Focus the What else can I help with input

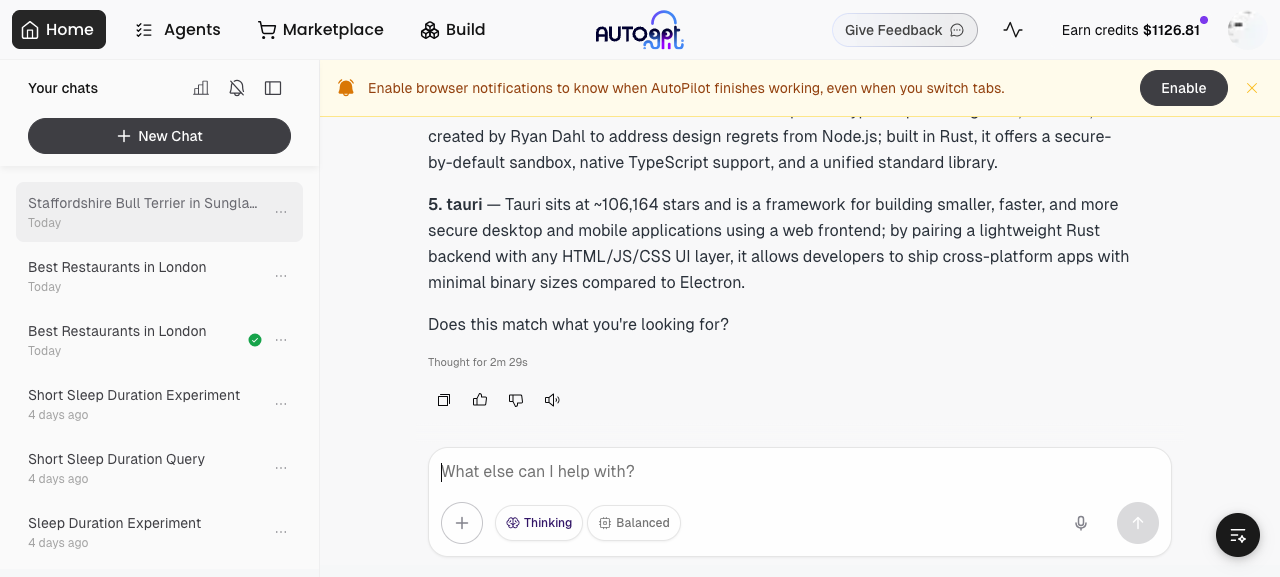coord(800,472)
